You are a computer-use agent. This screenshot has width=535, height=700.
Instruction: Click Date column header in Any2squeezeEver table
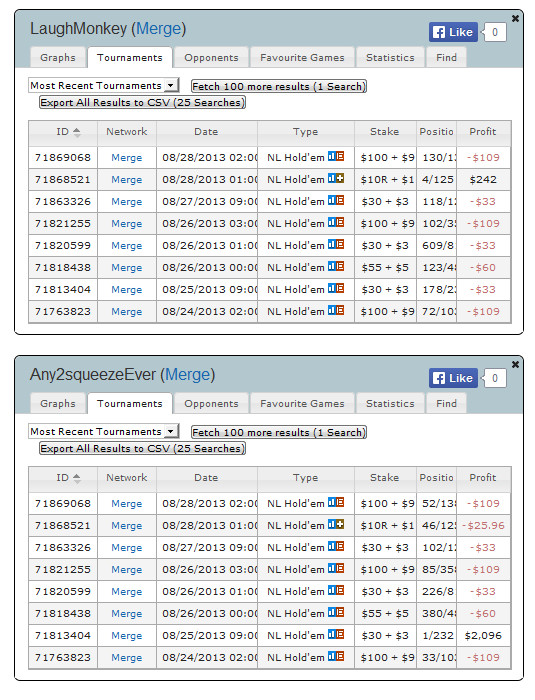206,478
